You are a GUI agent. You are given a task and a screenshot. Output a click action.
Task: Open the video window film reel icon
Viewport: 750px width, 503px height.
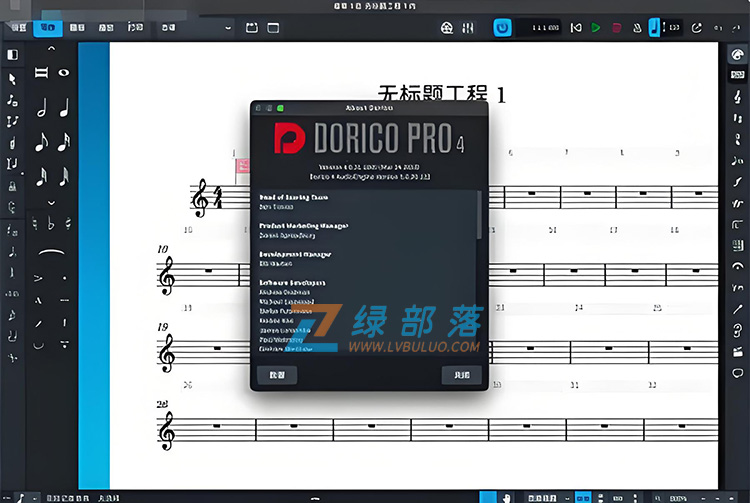click(x=447, y=28)
